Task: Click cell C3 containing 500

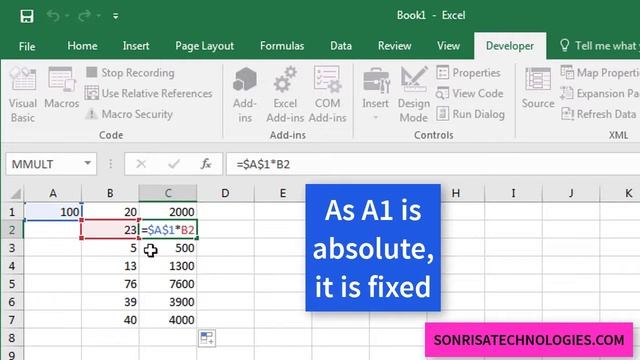Action: pyautogui.click(x=168, y=248)
